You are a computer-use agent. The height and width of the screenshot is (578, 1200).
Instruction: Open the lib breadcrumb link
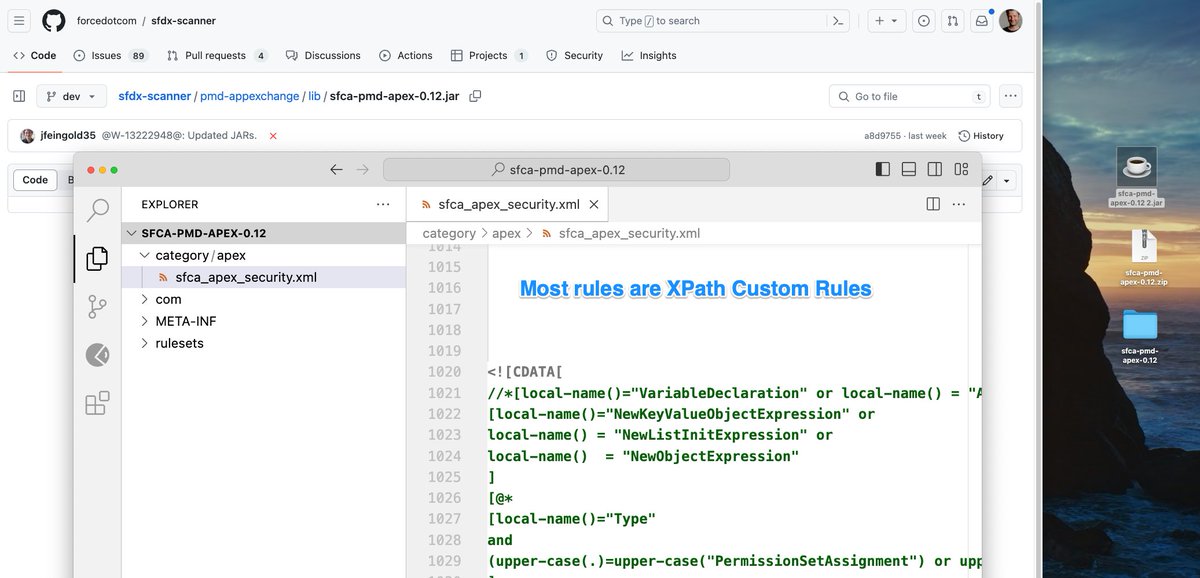coord(314,96)
